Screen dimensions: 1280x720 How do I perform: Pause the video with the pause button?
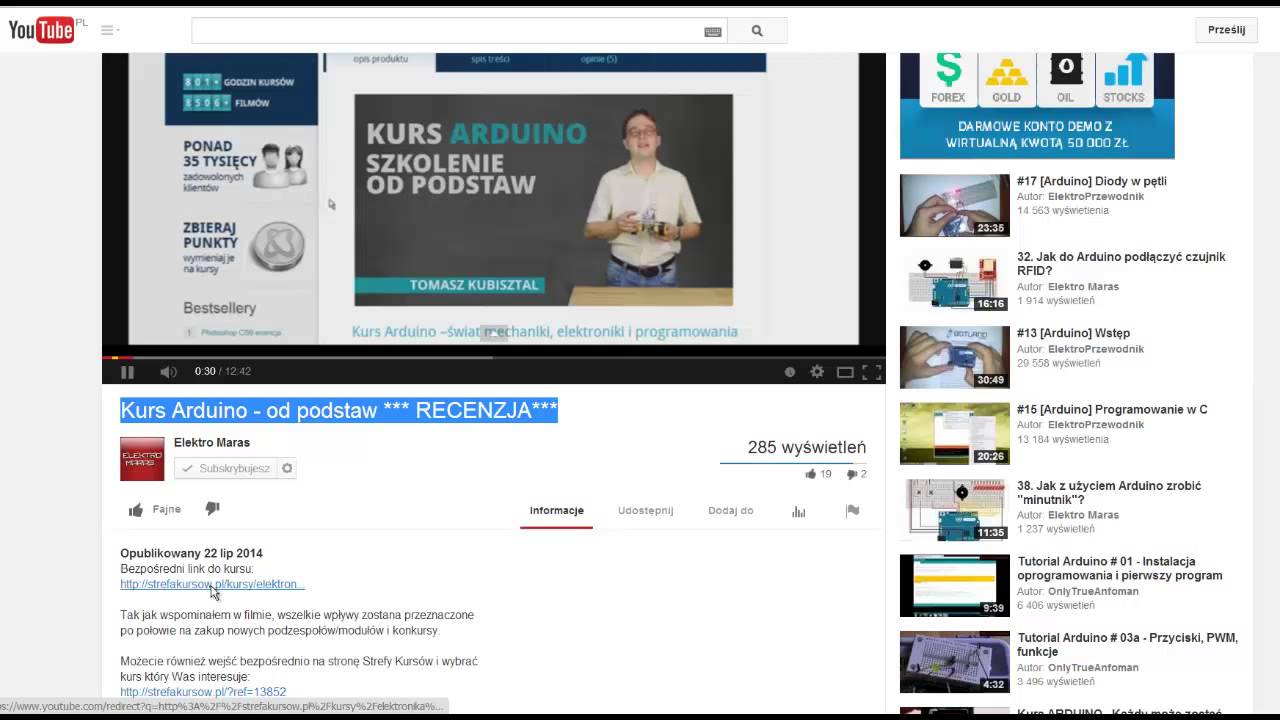click(x=127, y=372)
